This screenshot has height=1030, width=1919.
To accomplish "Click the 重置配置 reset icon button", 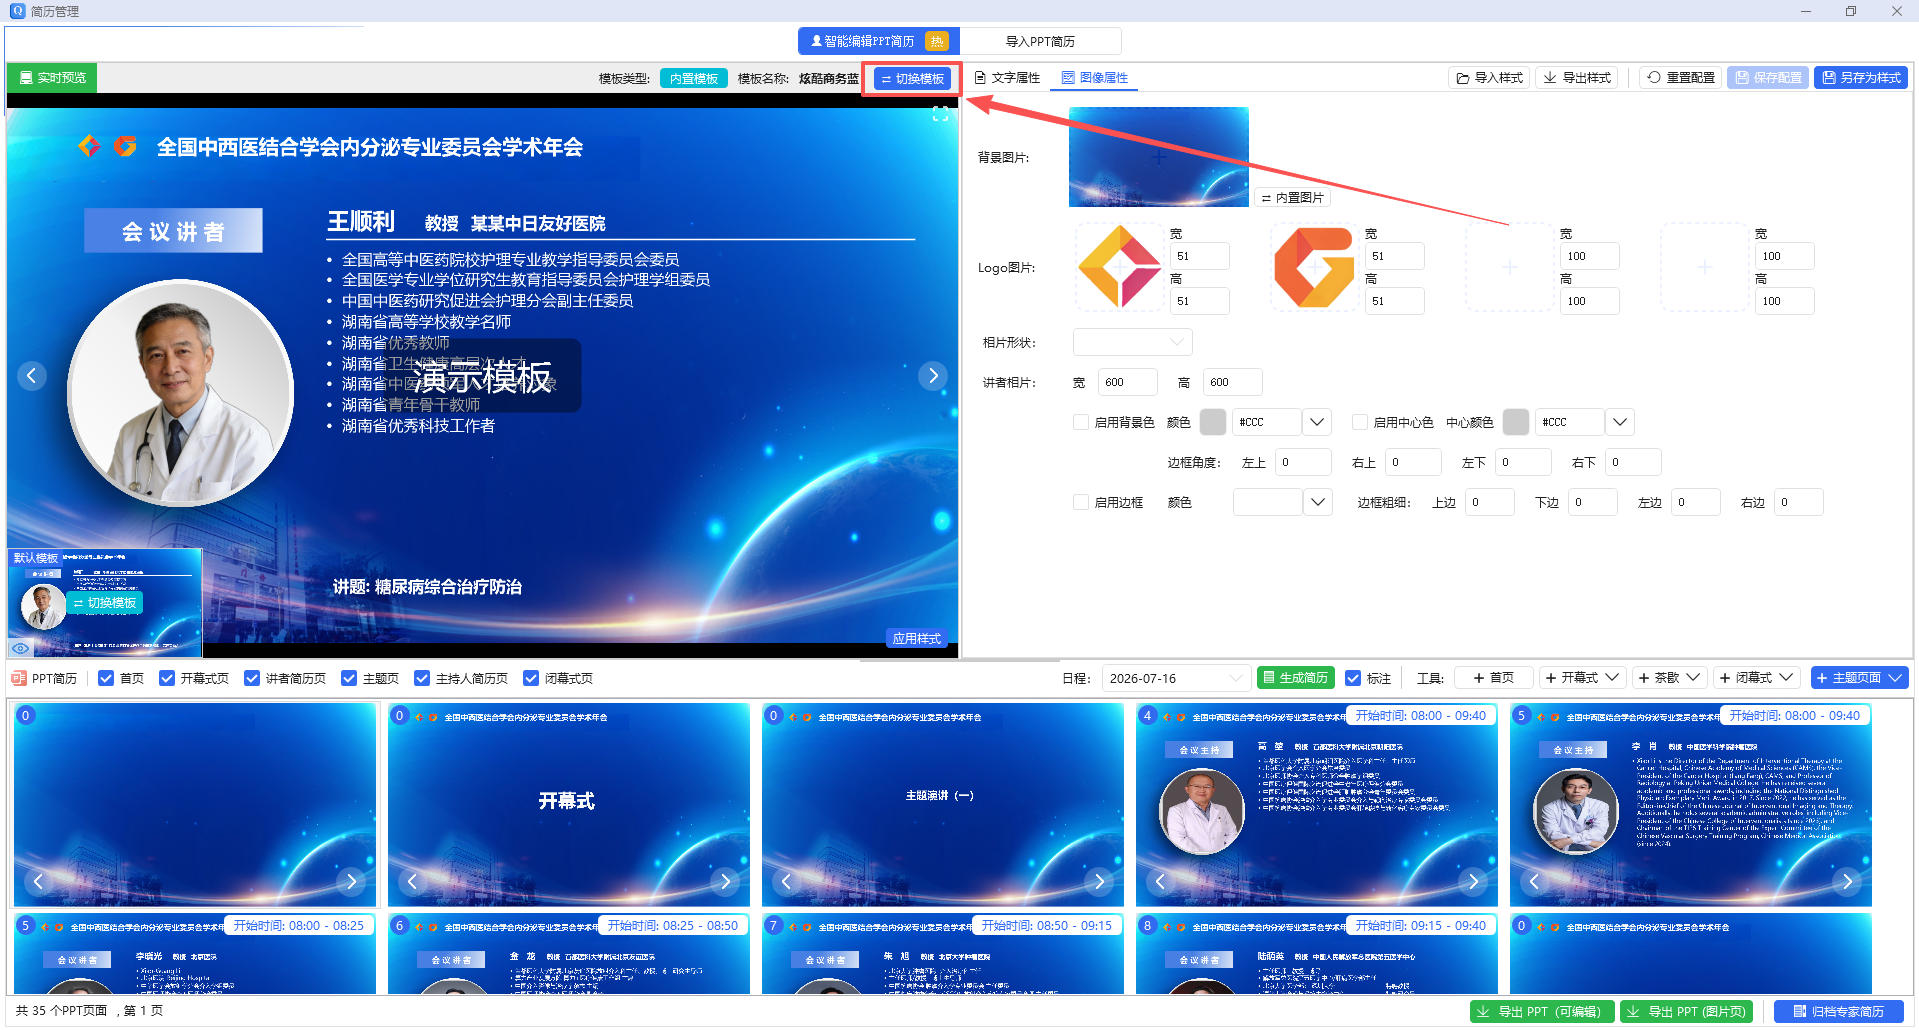I will click(1680, 78).
